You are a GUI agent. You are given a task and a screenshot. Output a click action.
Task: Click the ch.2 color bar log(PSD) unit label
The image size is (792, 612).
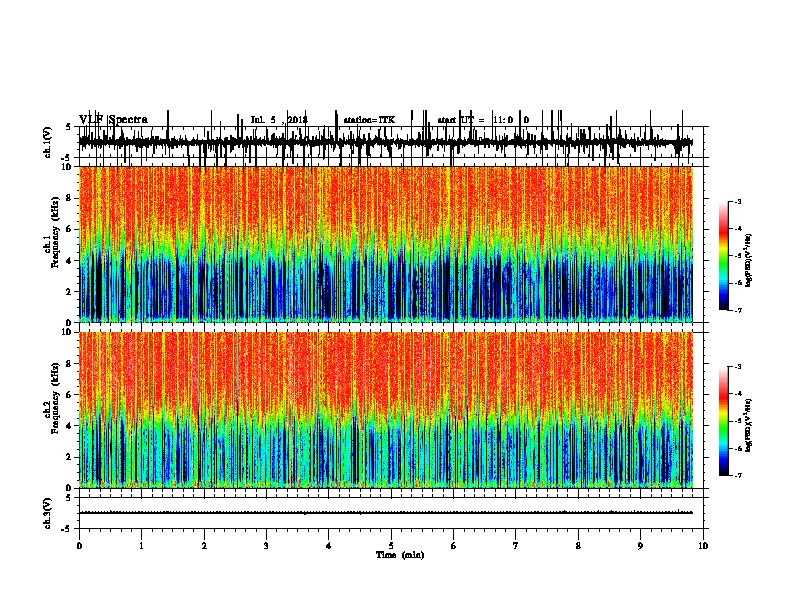click(x=749, y=425)
